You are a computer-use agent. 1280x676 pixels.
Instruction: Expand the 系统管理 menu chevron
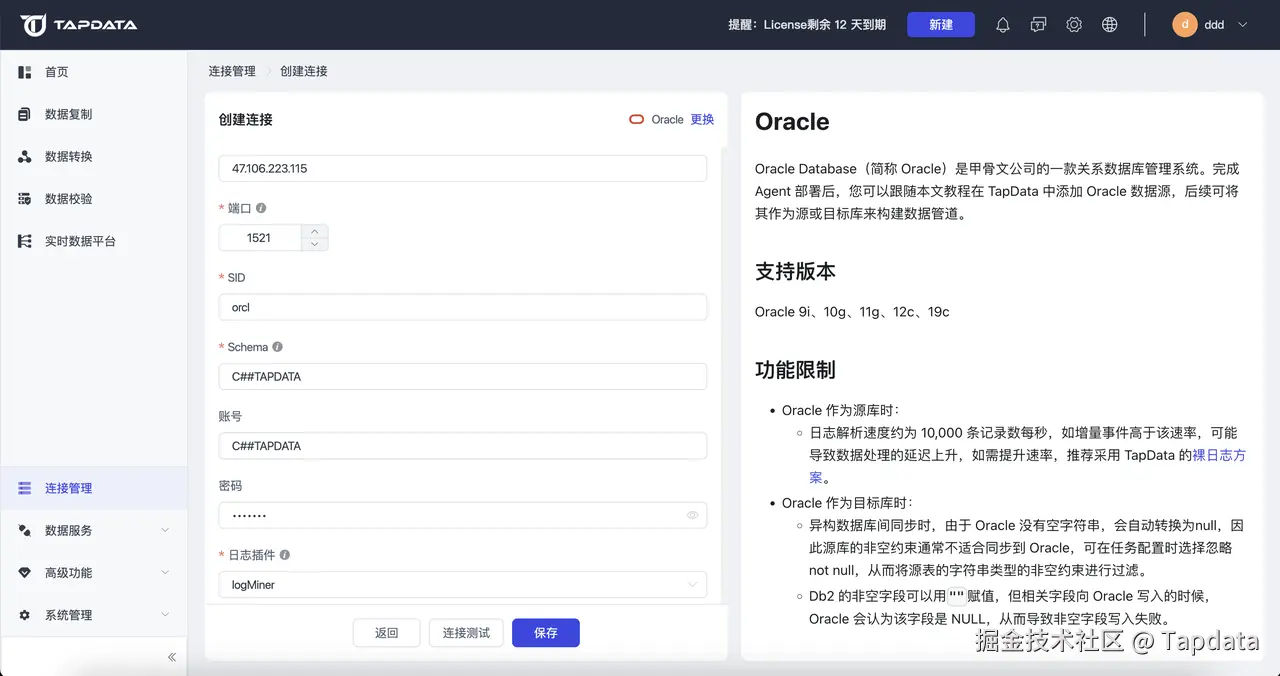pyautogui.click(x=166, y=615)
